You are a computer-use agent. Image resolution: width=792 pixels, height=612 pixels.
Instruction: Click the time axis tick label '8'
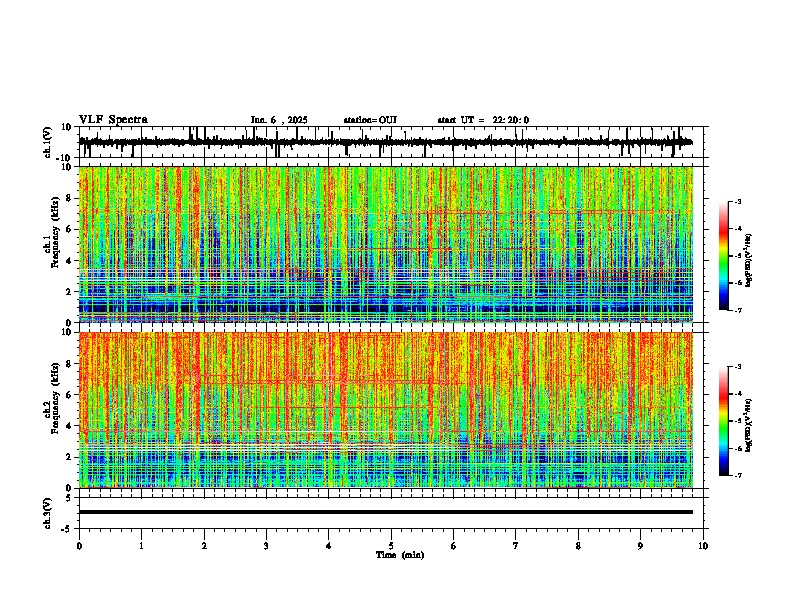pyautogui.click(x=578, y=546)
